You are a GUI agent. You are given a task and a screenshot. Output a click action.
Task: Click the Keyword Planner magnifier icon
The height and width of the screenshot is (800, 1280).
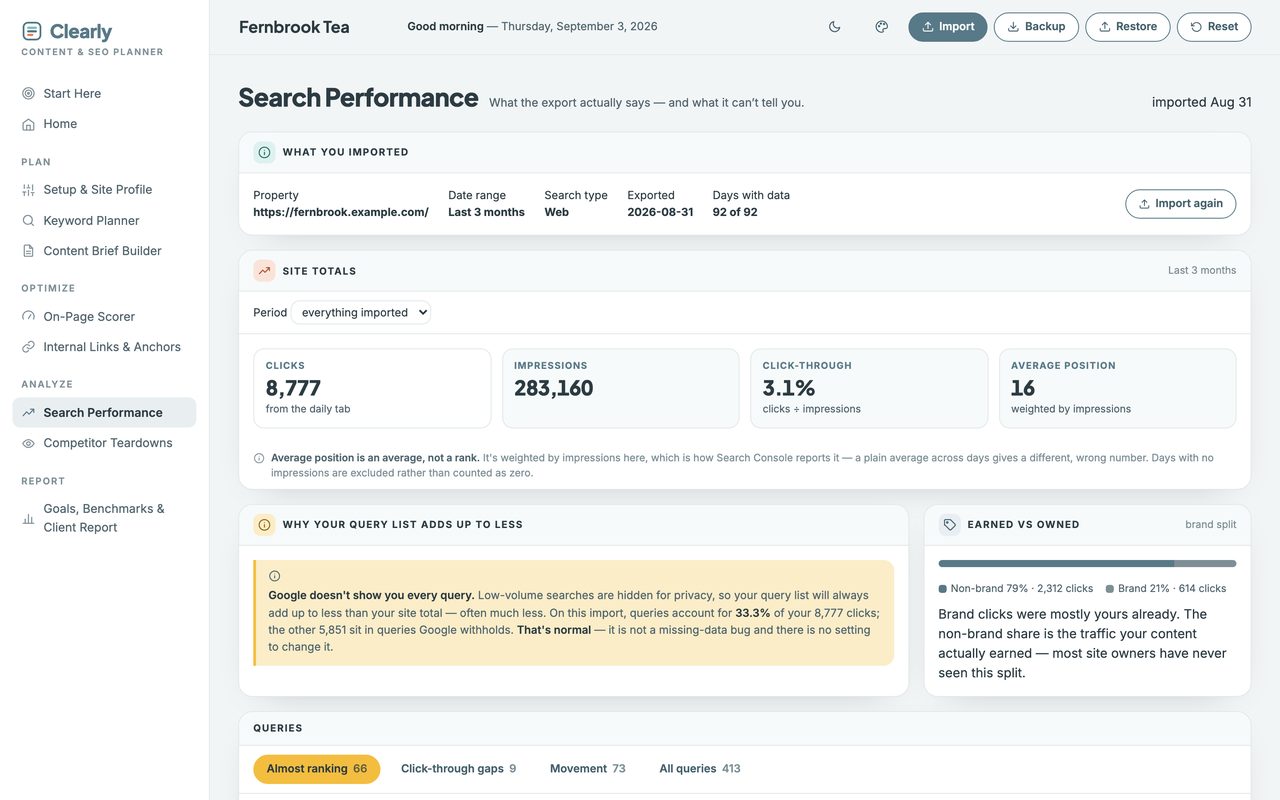[x=28, y=221]
